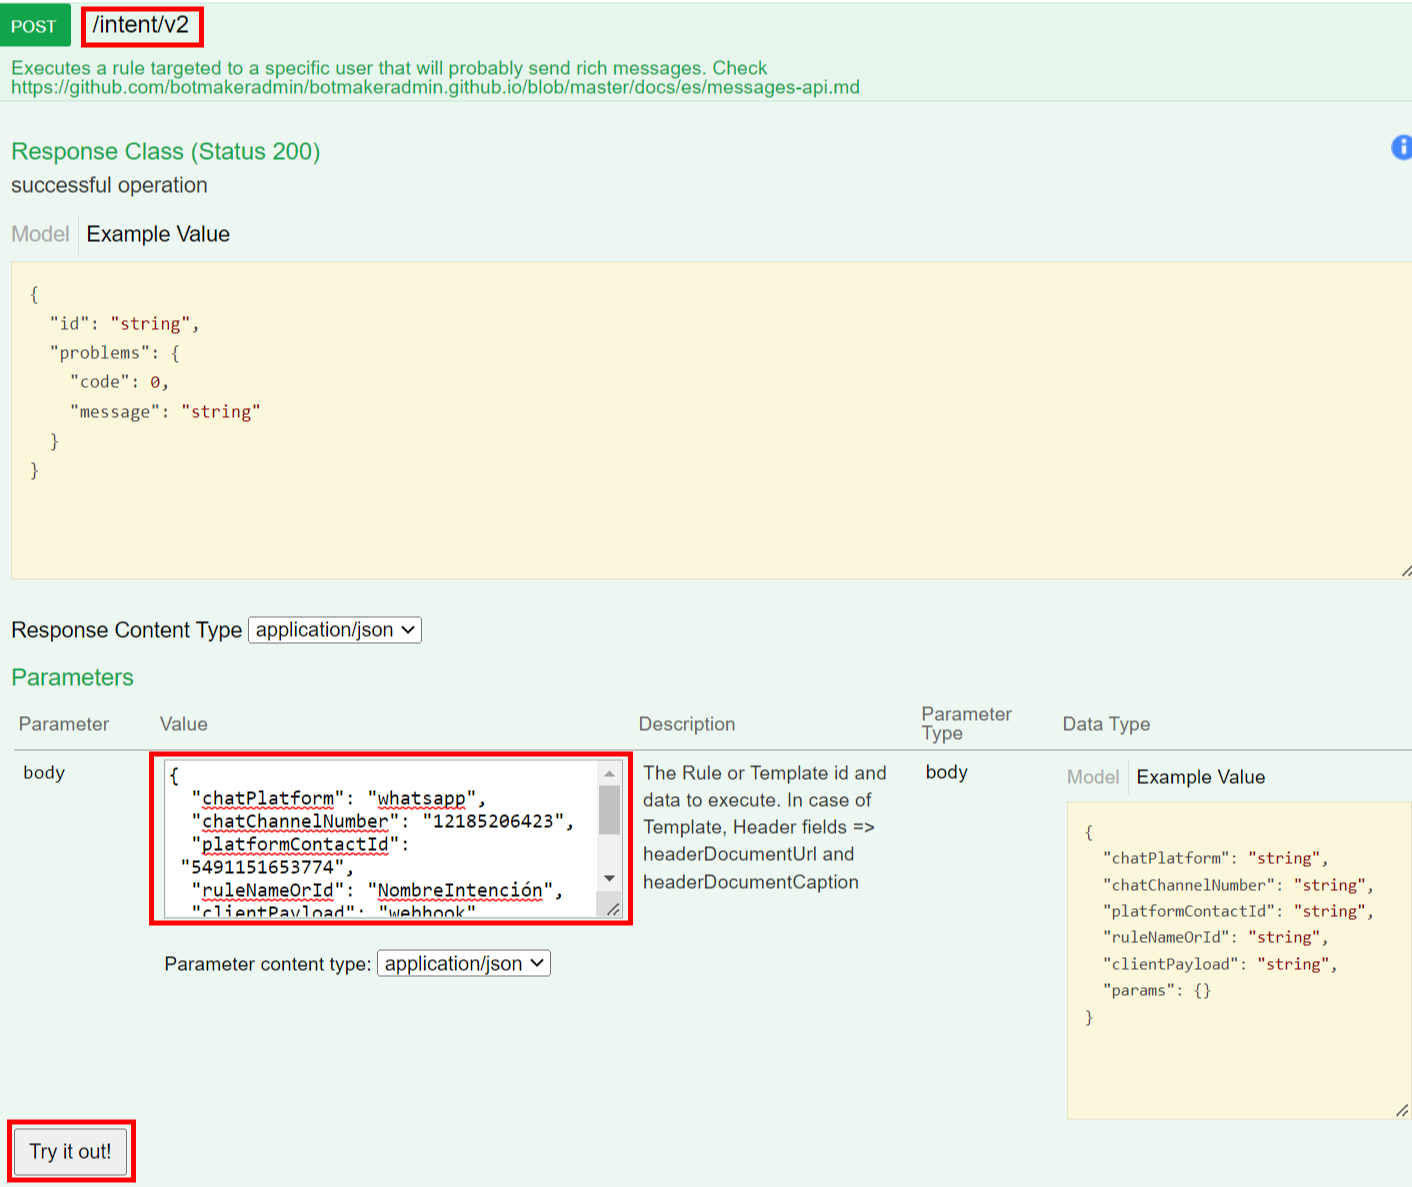1412x1187 pixels.
Task: Click the "Response Content Type" label
Action: [127, 630]
